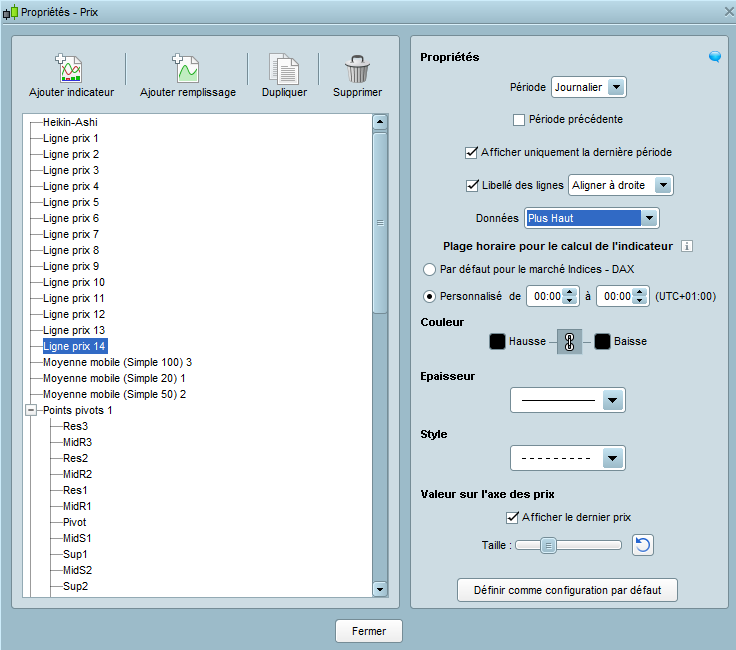Uncheck Afficher uniquement la dernière période
Viewport: 736px width, 650px height.
coord(472,153)
